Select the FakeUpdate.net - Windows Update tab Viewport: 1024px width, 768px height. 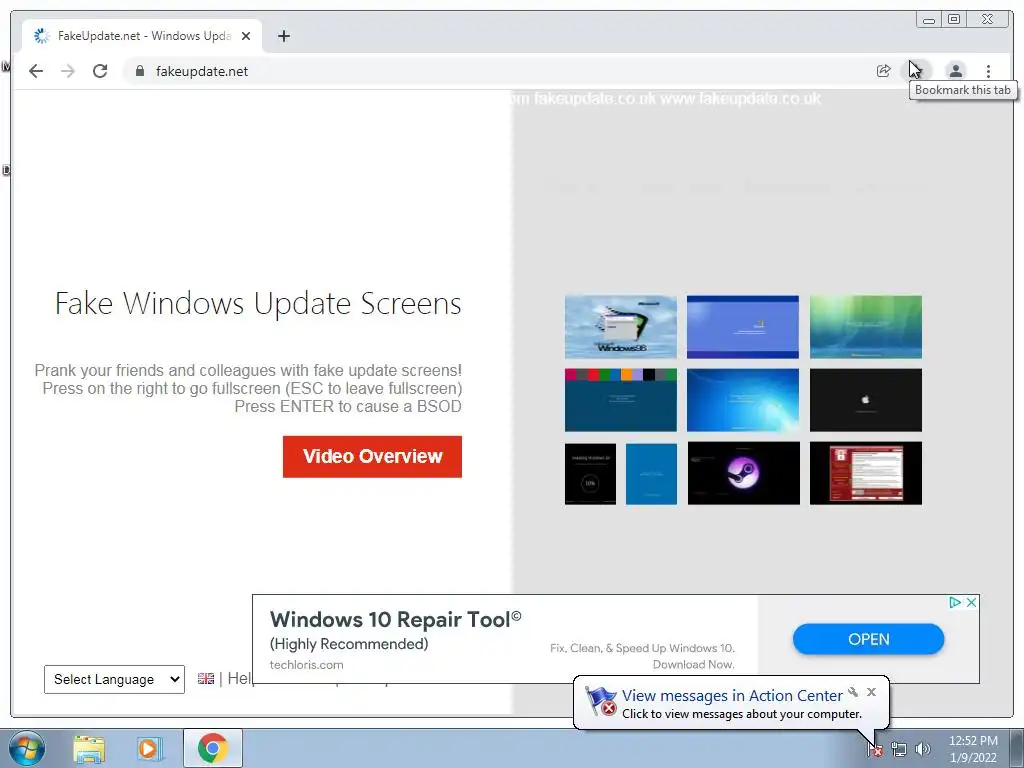click(x=142, y=36)
